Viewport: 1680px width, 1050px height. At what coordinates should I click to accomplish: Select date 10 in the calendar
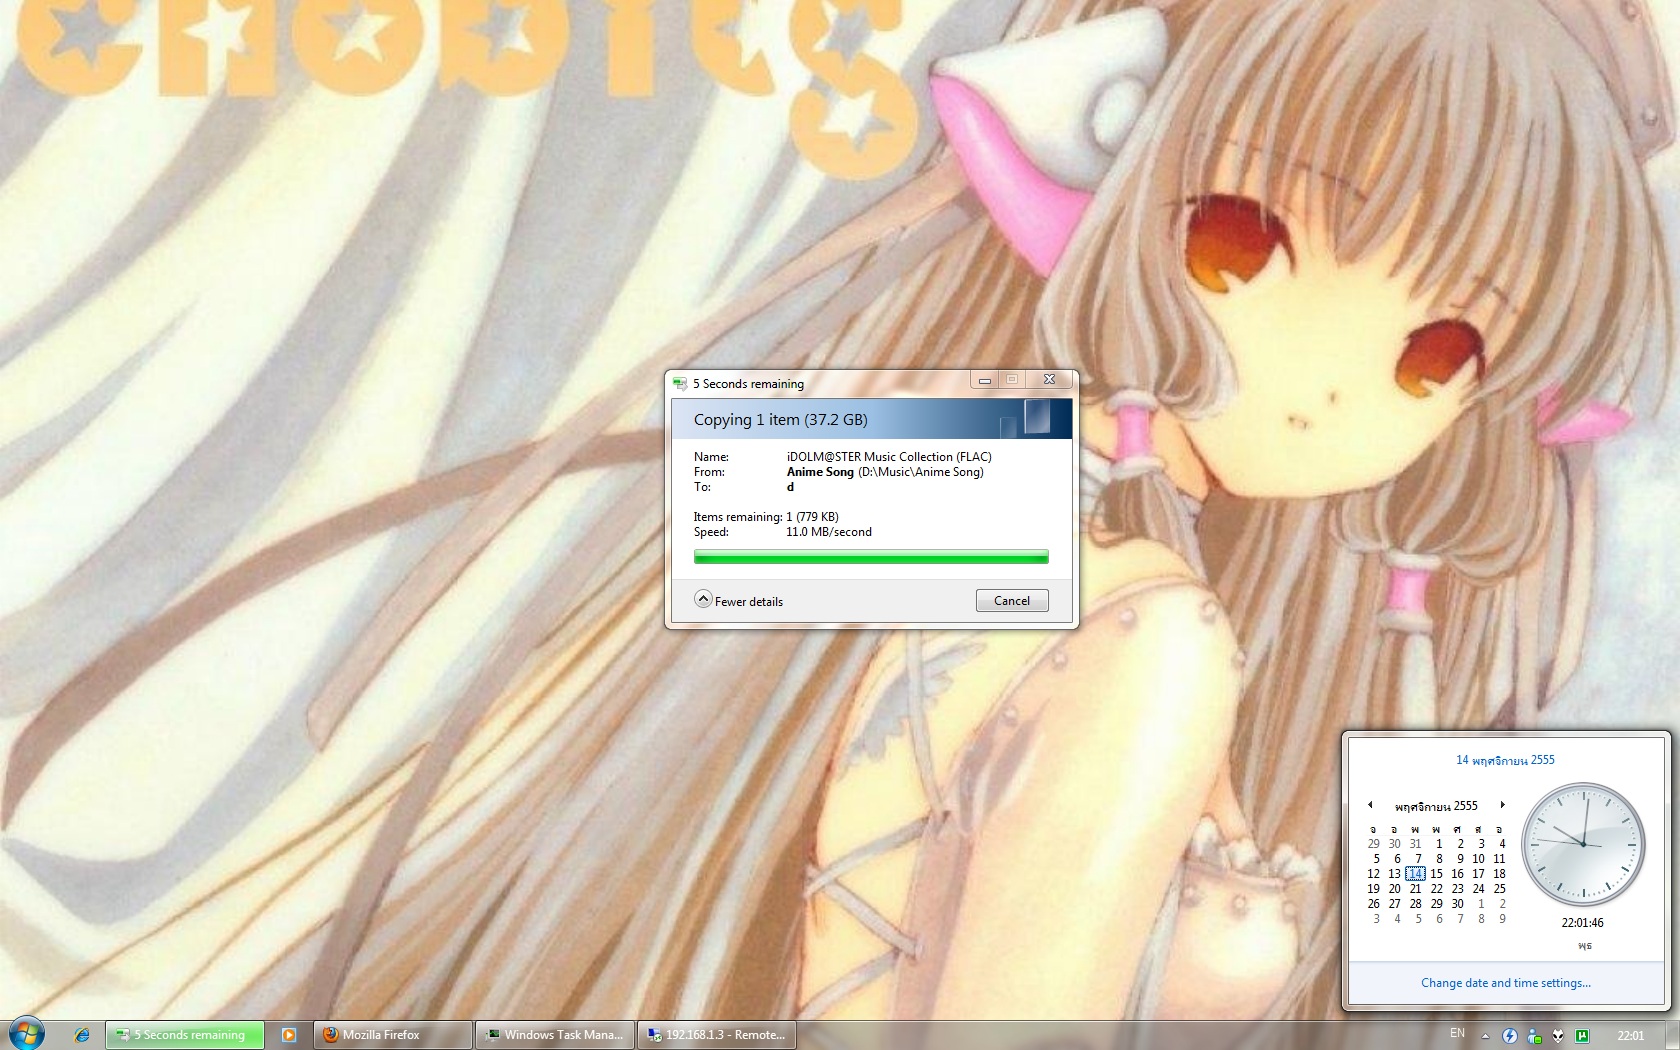point(1478,858)
